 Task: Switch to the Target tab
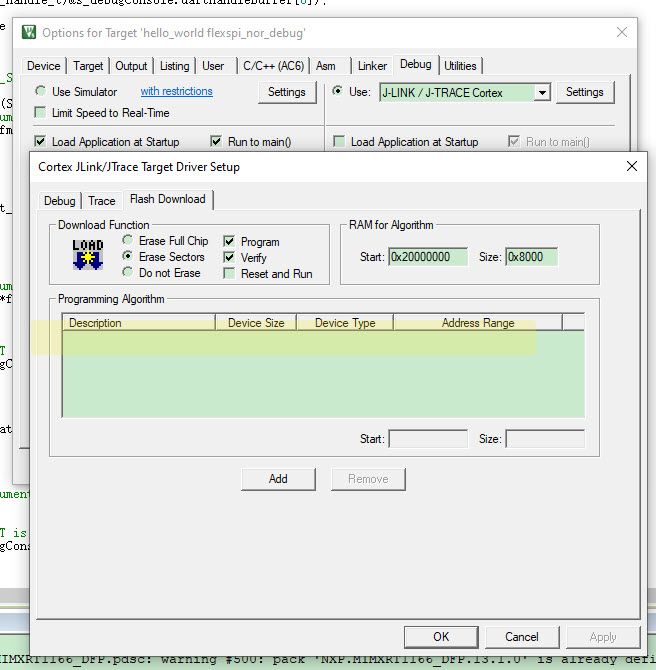tap(88, 66)
